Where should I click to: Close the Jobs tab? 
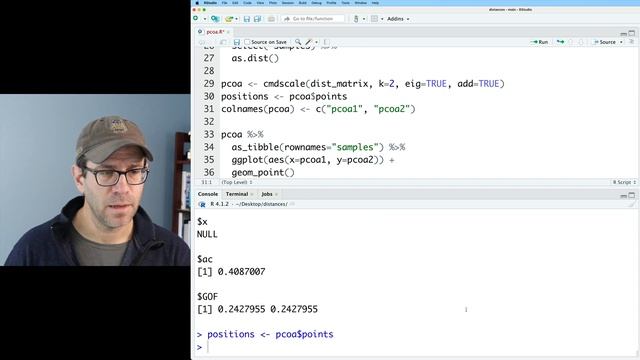276,194
